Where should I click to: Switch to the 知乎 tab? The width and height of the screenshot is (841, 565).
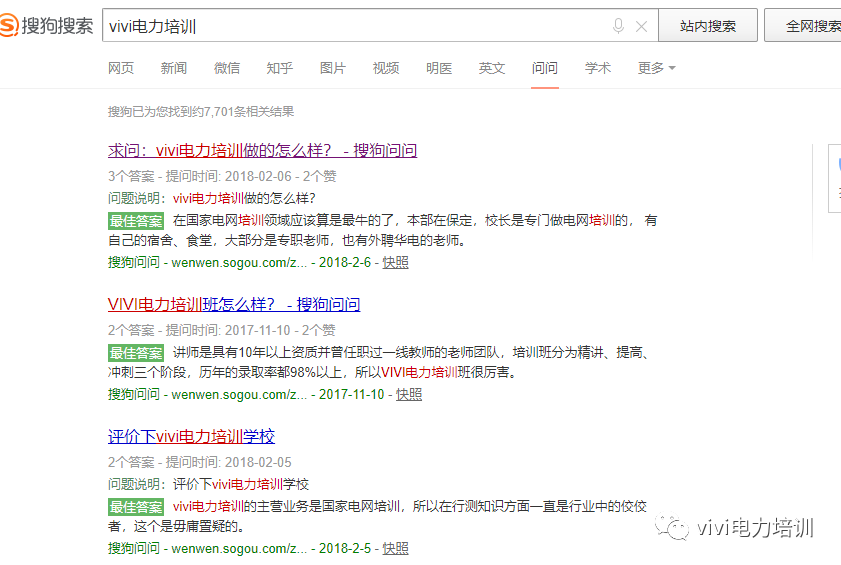pyautogui.click(x=279, y=68)
